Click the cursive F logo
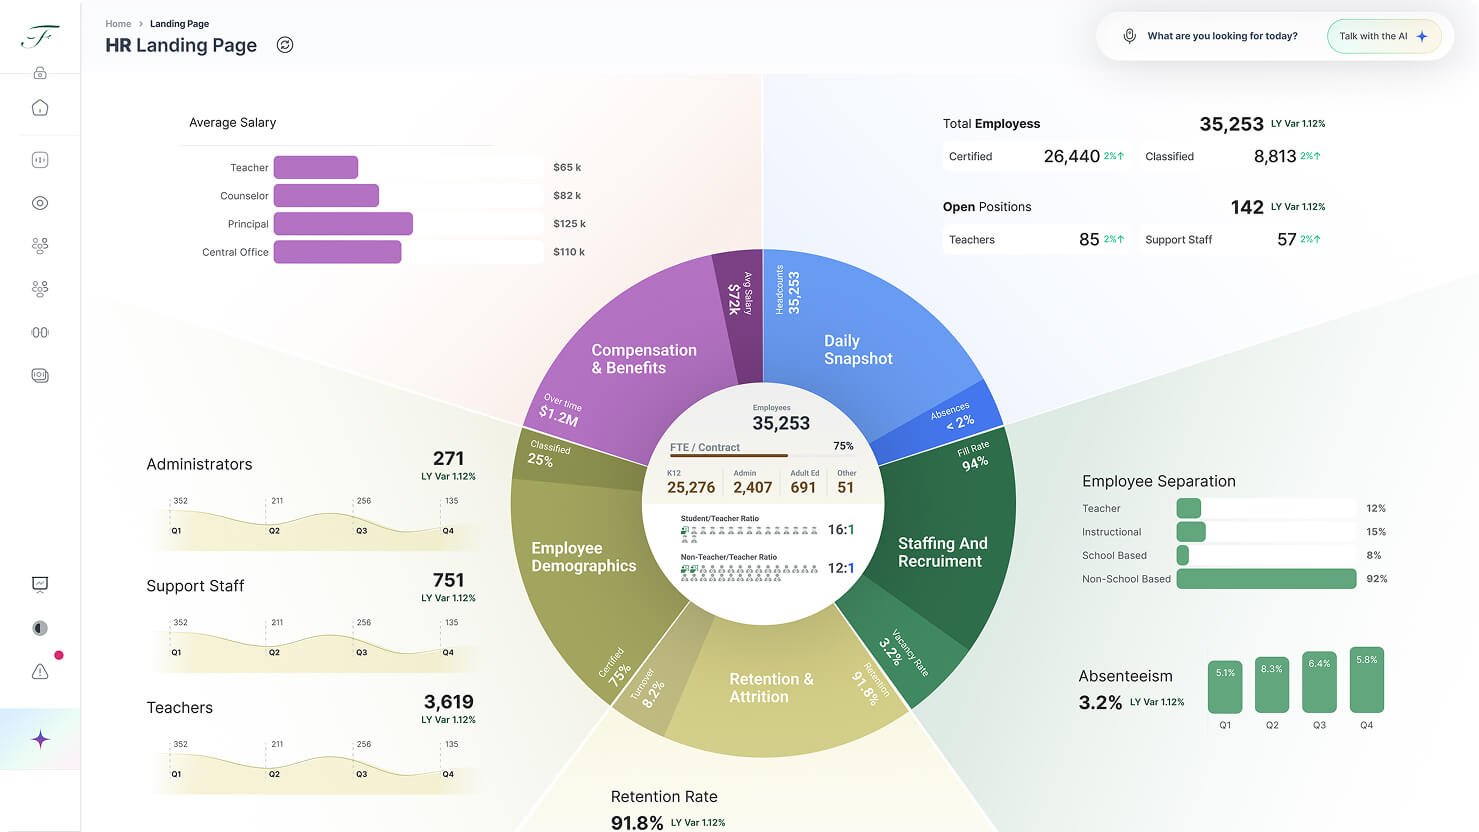Screen dimensions: 1479x832 pos(39,37)
